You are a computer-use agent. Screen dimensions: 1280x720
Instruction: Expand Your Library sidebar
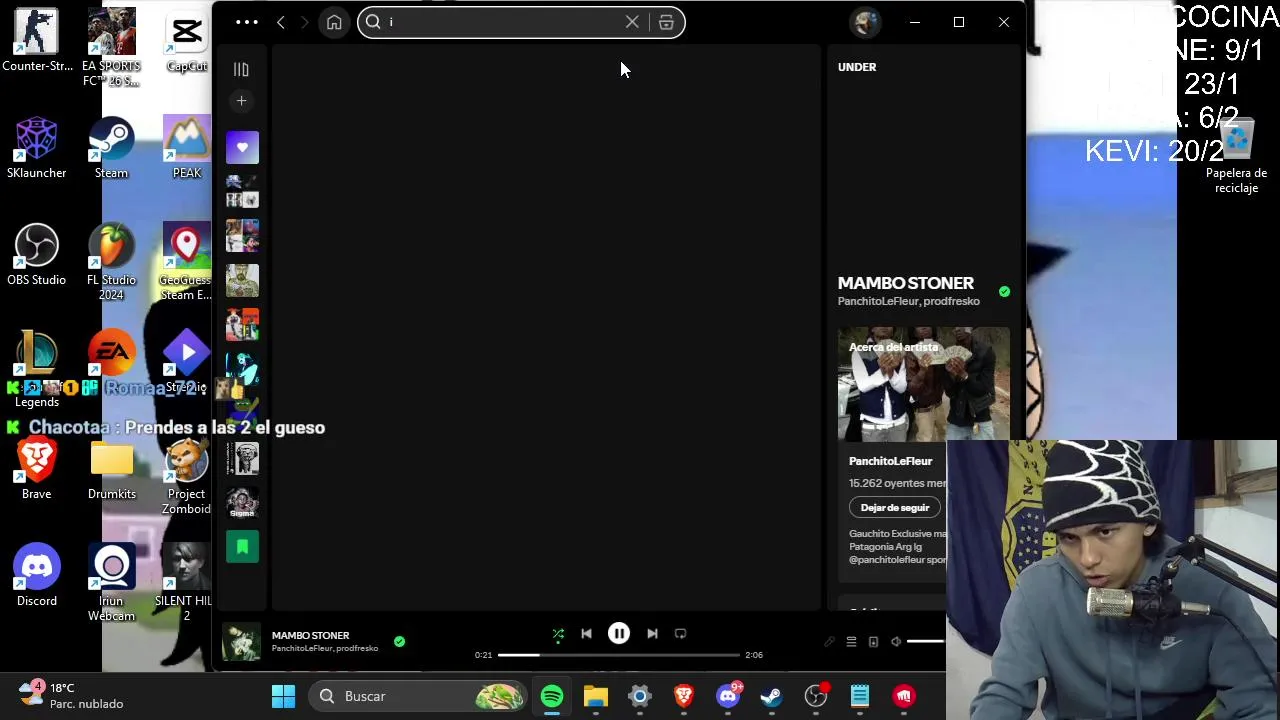241,69
